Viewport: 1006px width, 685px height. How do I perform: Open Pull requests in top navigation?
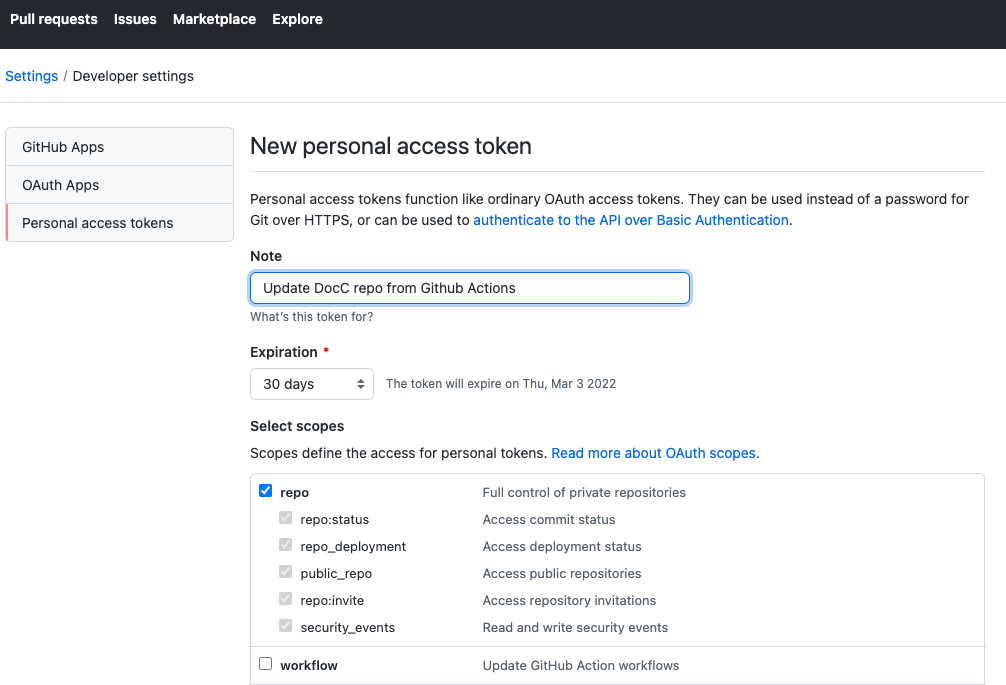pyautogui.click(x=54, y=19)
